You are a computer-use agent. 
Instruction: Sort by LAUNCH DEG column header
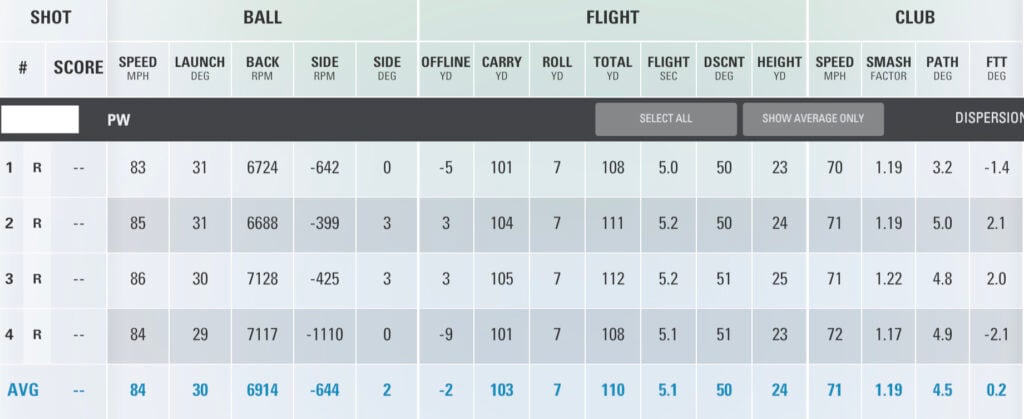coord(200,67)
